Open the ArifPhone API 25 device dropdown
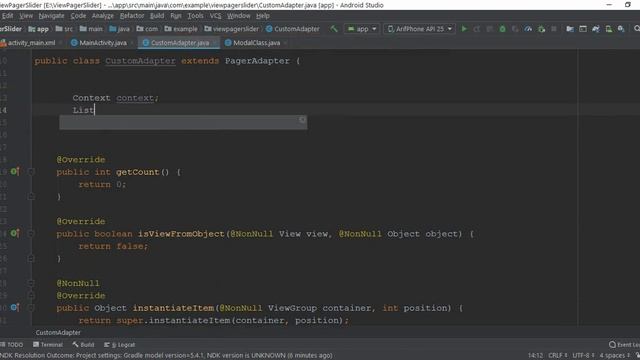This screenshot has width=640, height=360. (420, 29)
